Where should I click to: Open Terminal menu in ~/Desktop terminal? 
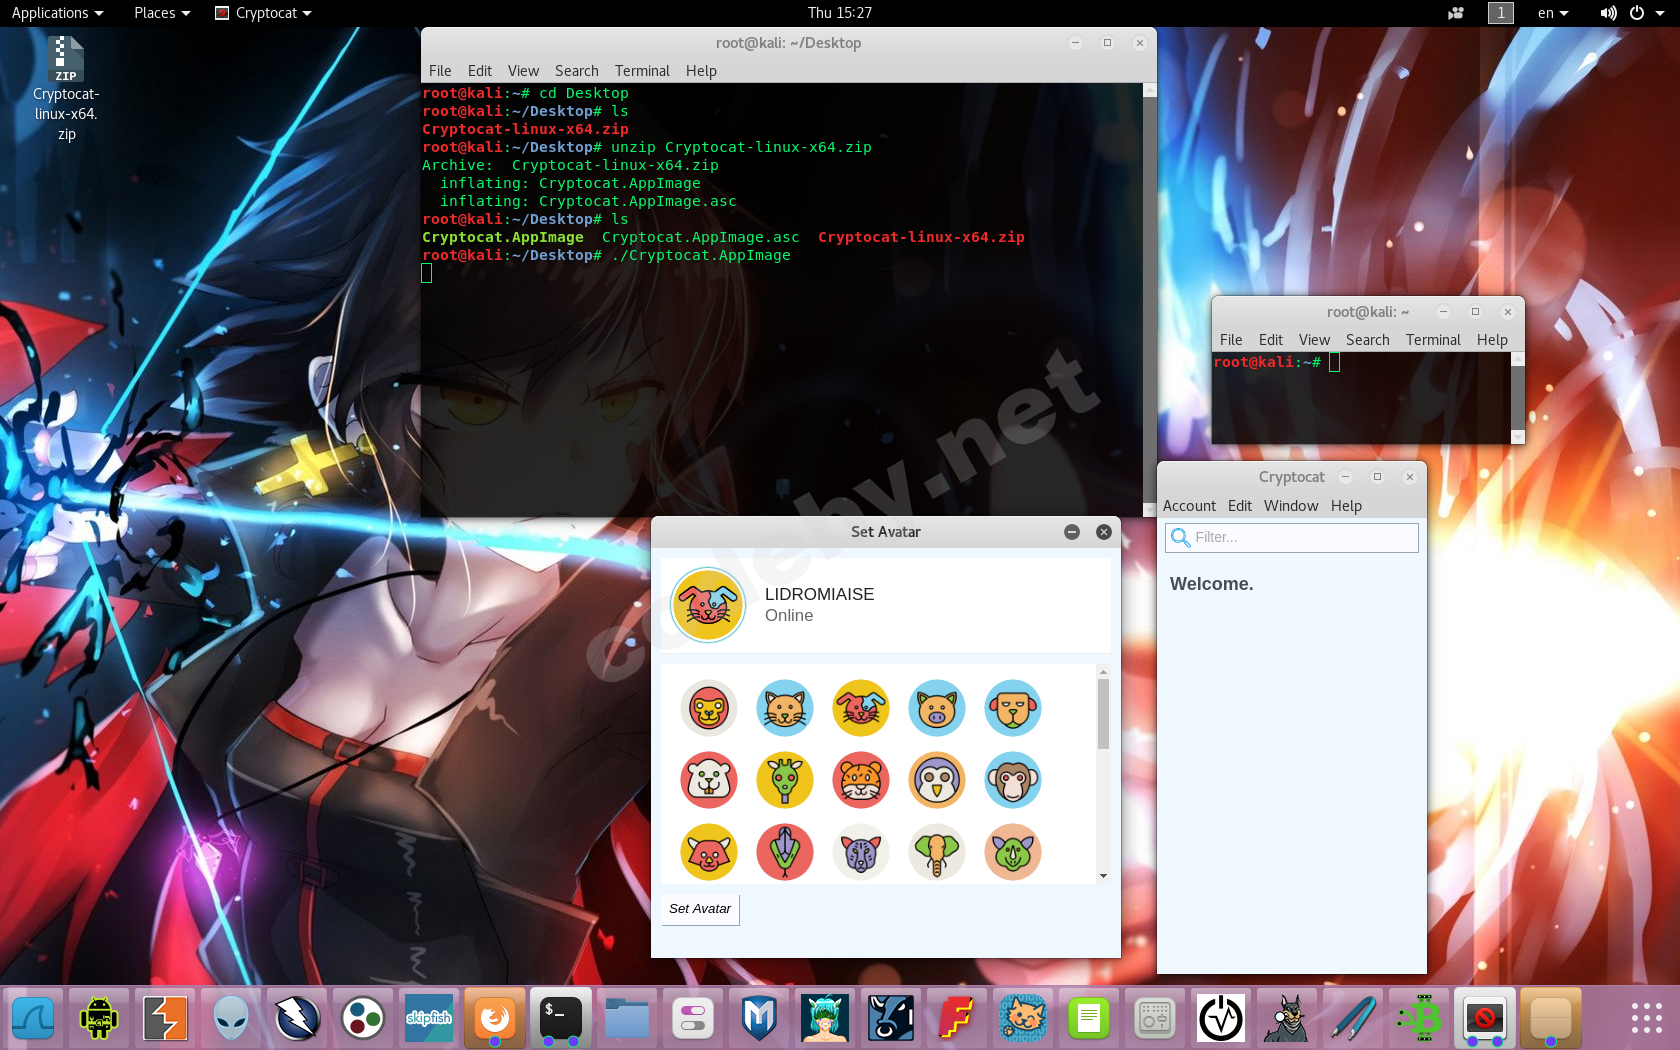(642, 71)
